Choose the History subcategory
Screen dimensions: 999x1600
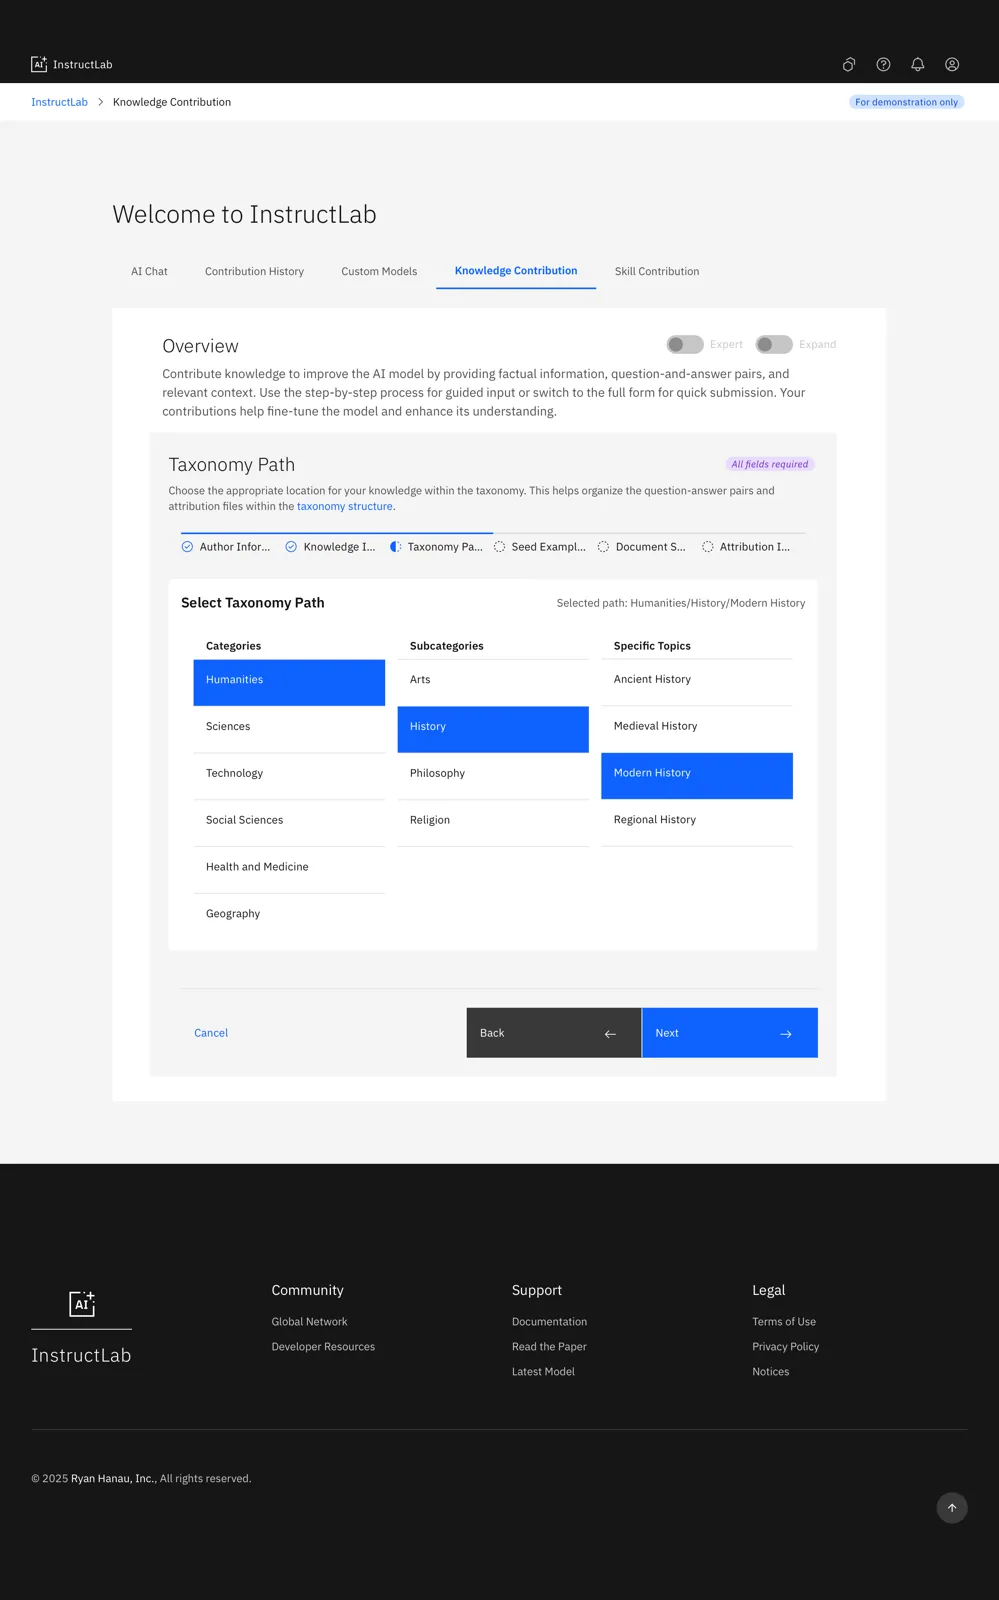click(493, 729)
